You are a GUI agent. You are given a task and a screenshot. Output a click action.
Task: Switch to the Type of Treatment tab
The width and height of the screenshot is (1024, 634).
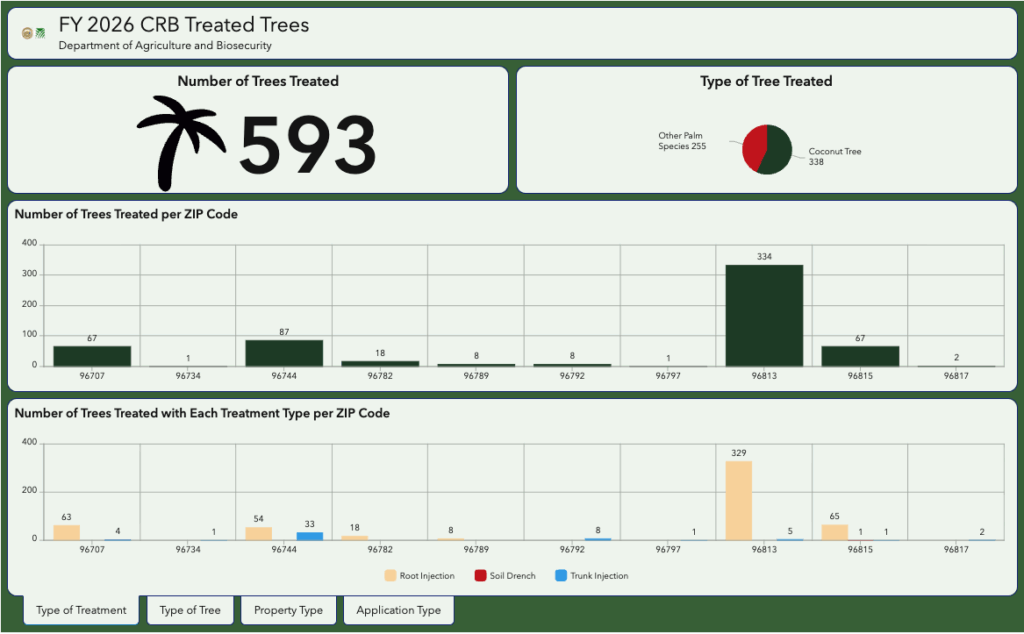81,610
